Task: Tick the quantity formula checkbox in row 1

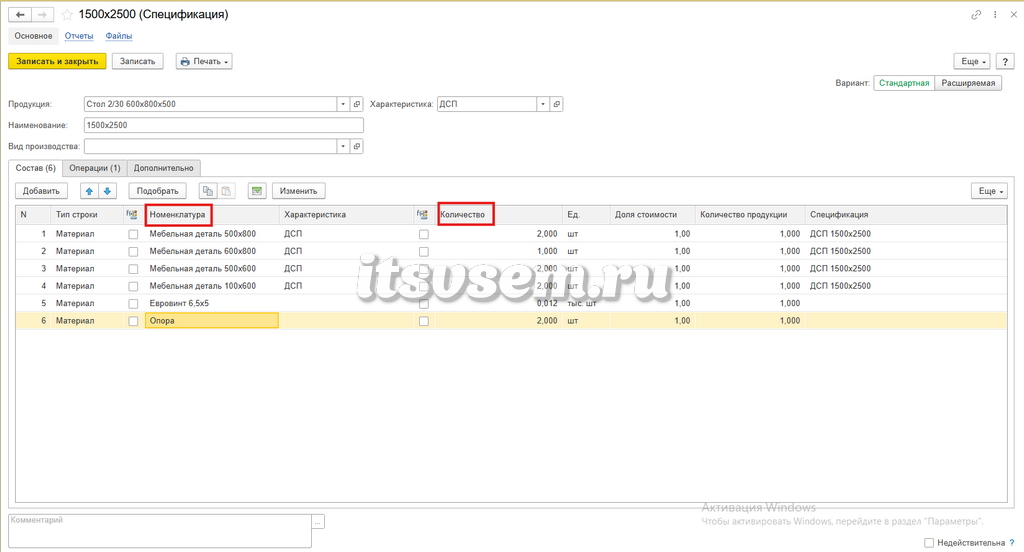Action: (424, 234)
